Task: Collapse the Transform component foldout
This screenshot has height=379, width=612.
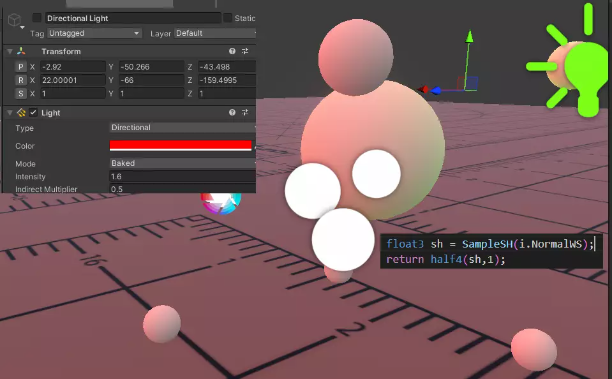Action: point(10,52)
